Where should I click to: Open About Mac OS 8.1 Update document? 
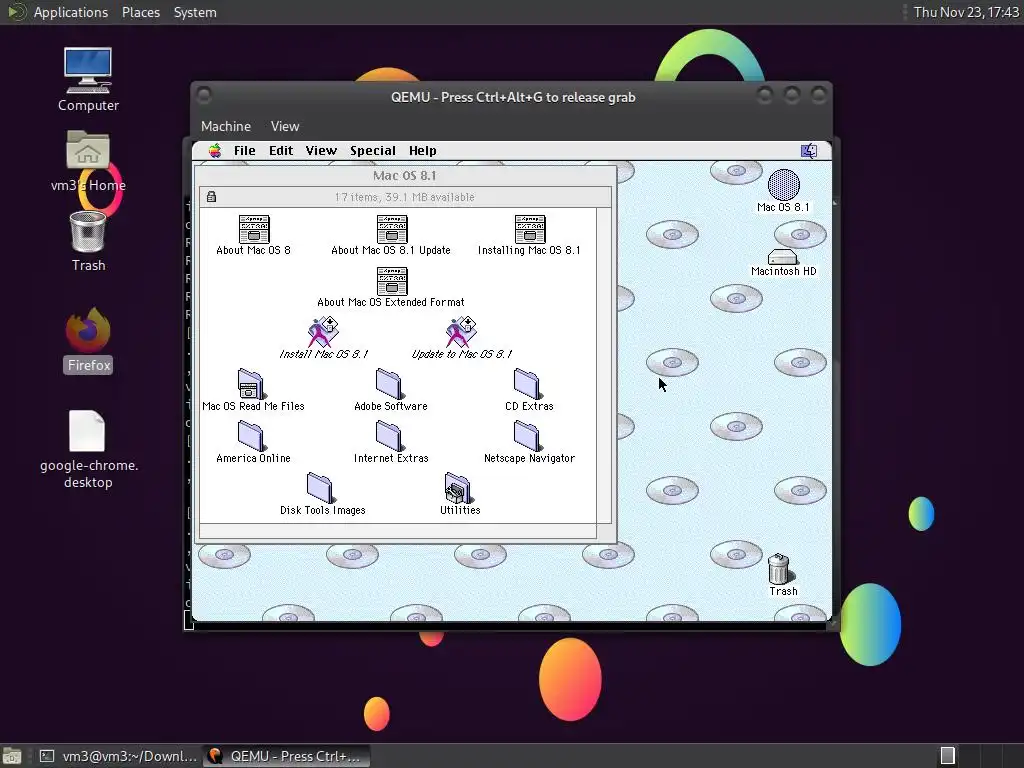click(392, 229)
